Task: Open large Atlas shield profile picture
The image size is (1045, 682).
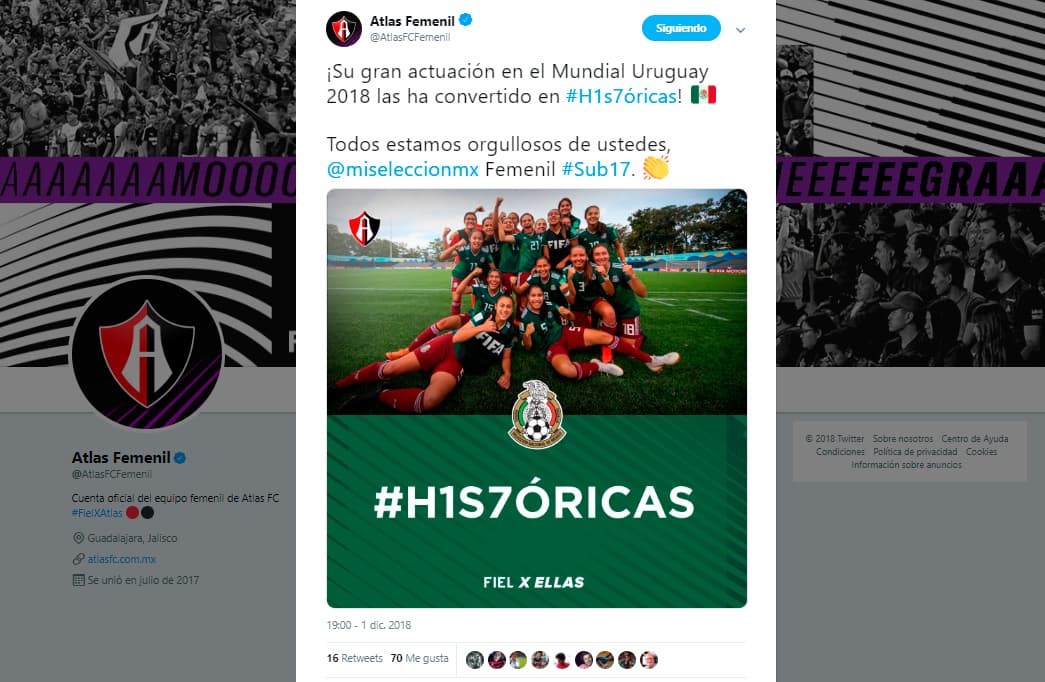Action: coord(147,352)
